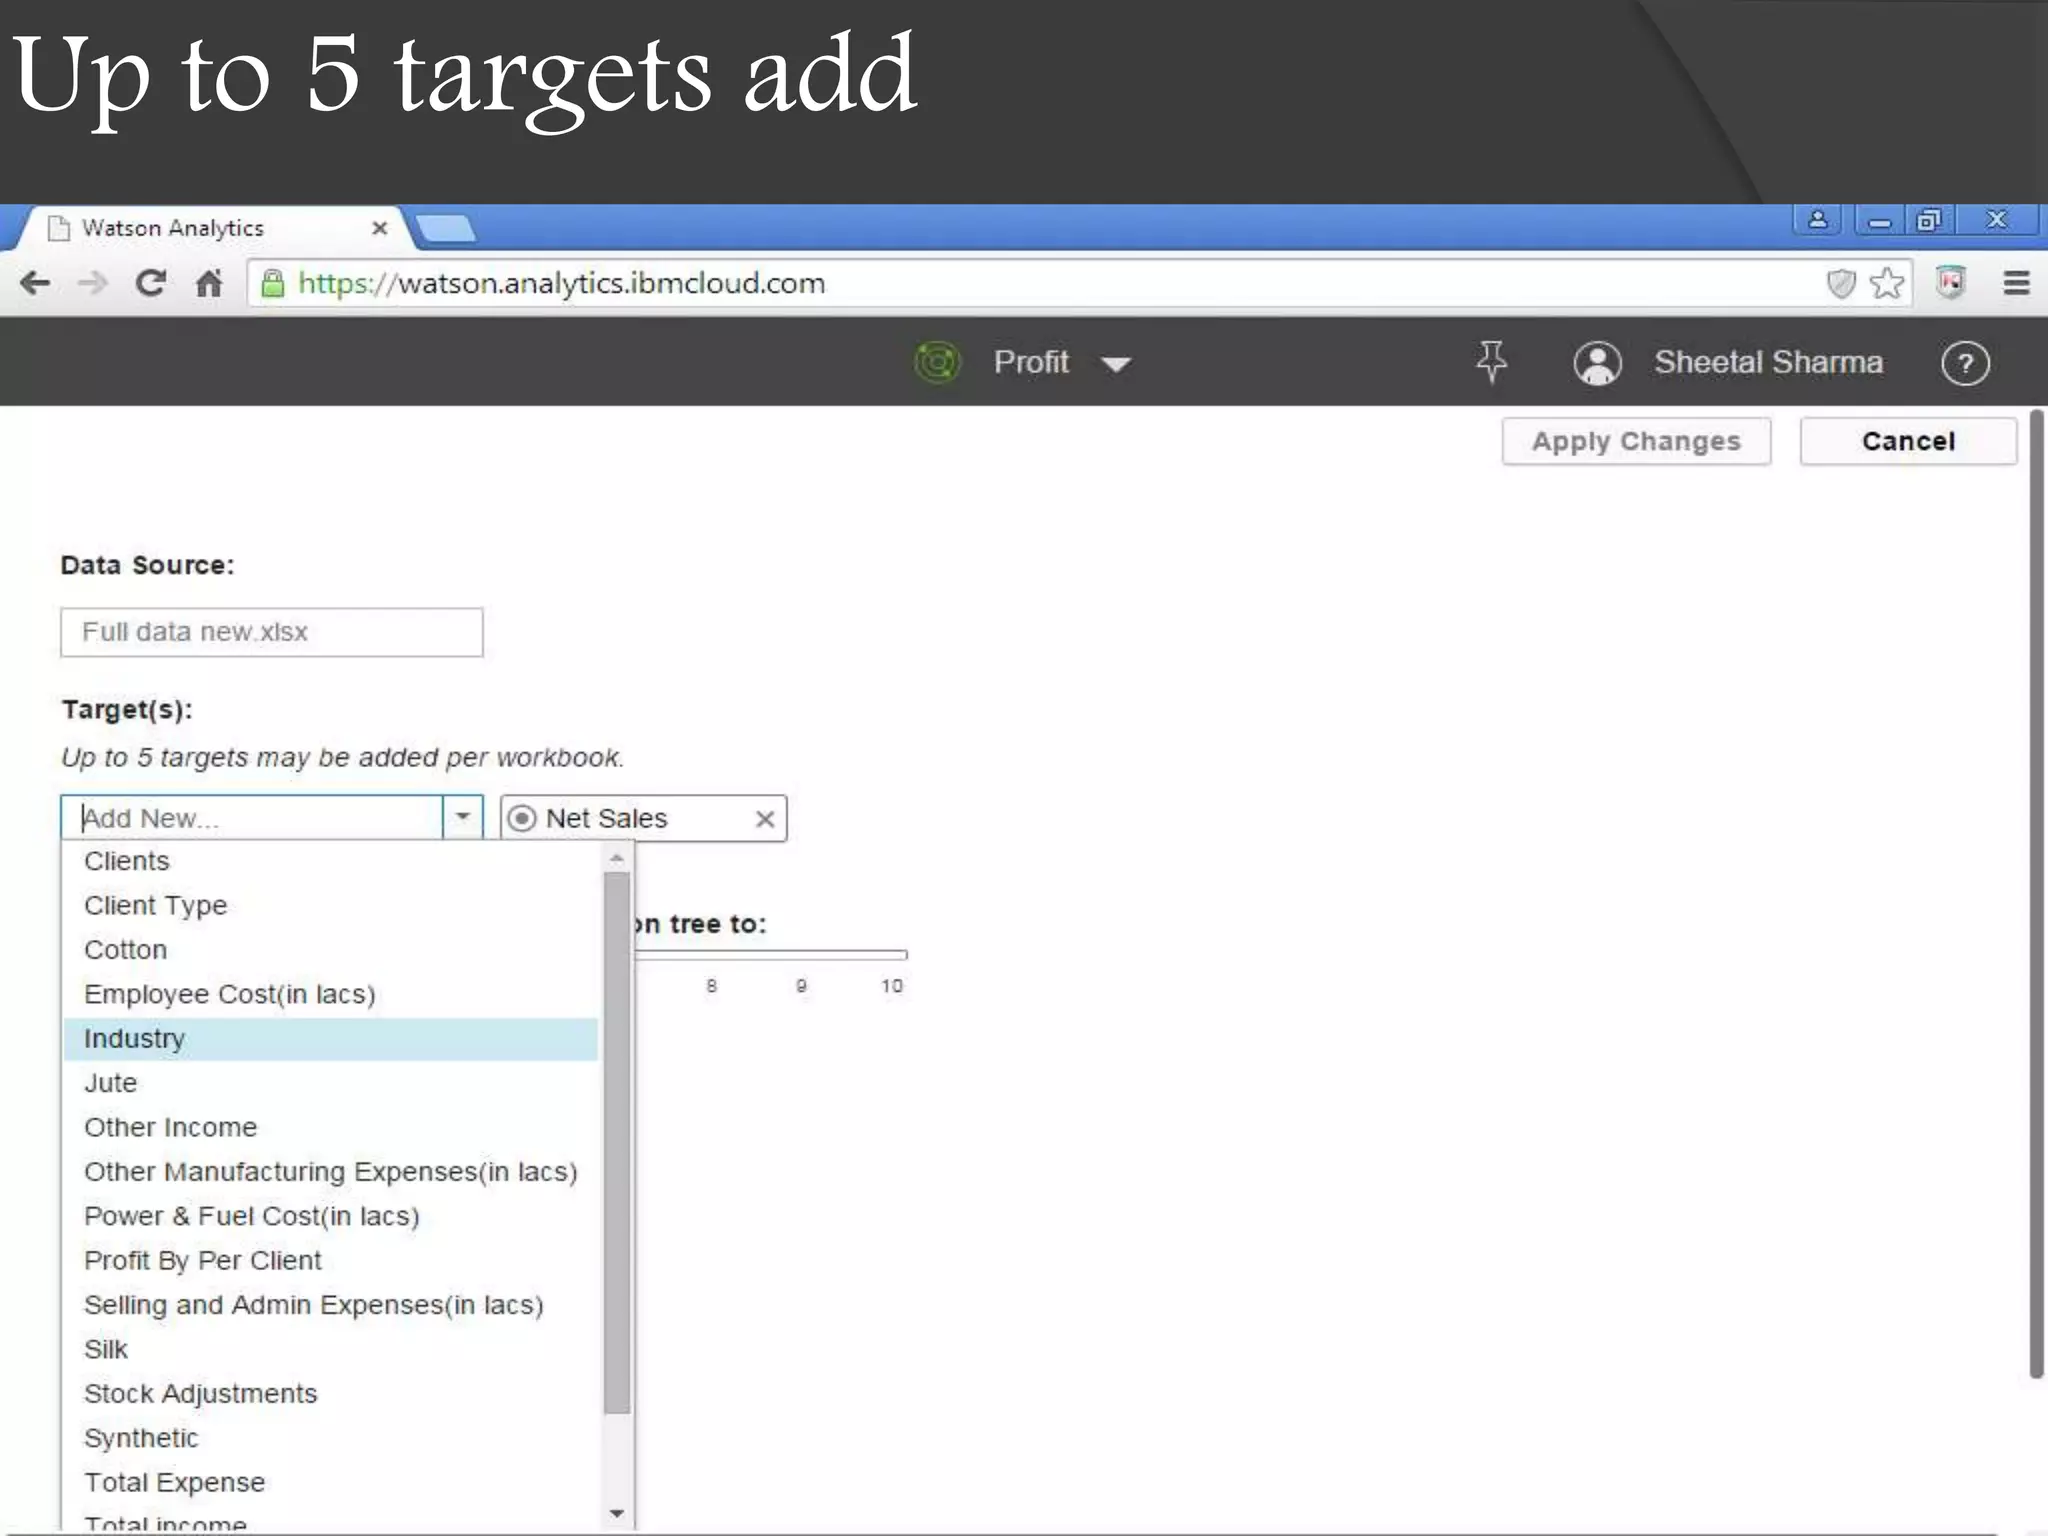Select the Net Sales target radio button

pos(522,819)
